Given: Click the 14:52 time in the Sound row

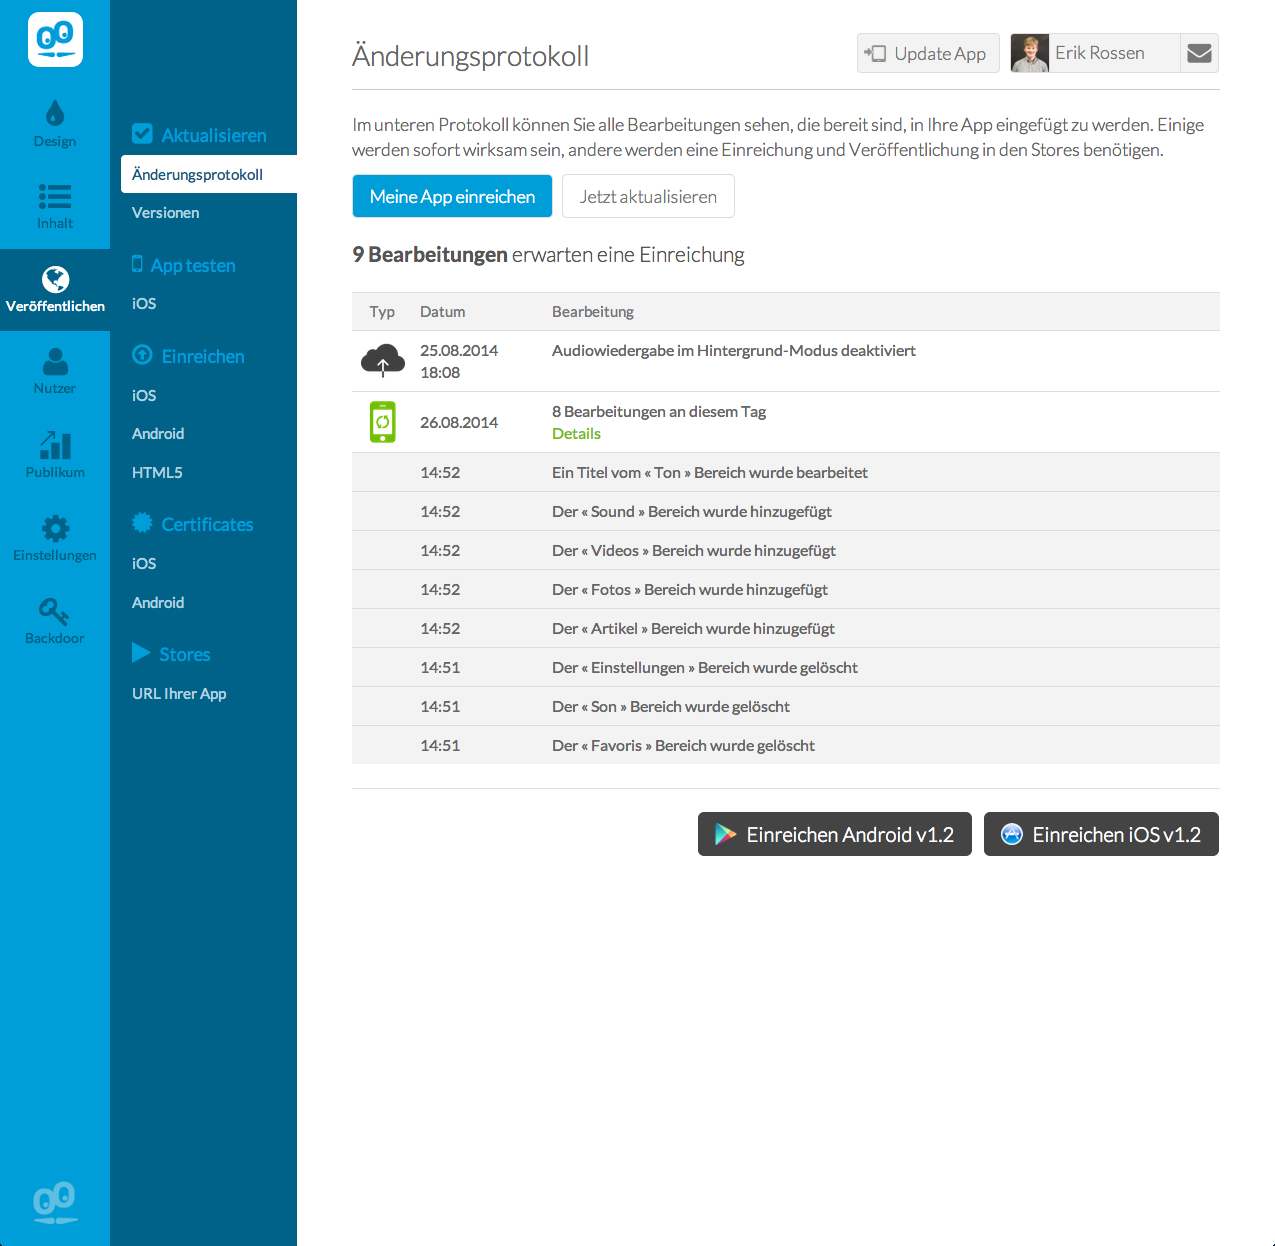Looking at the screenshot, I should click(x=440, y=512).
